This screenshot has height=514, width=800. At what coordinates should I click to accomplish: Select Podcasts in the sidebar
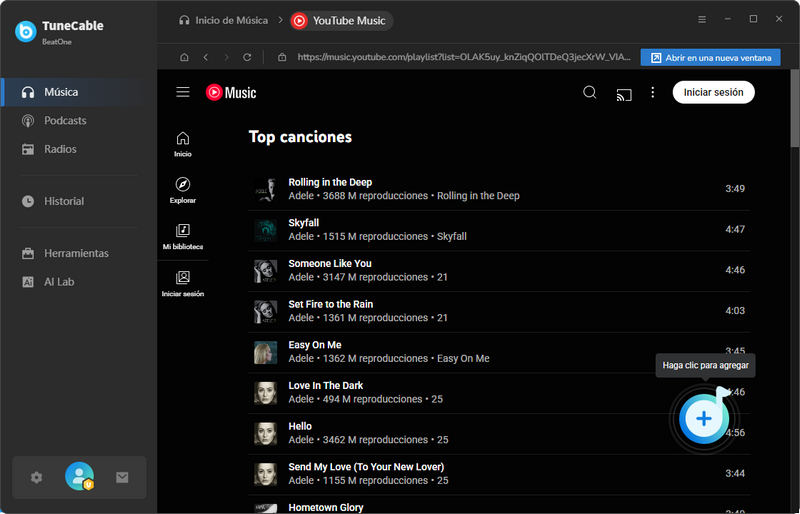point(65,120)
